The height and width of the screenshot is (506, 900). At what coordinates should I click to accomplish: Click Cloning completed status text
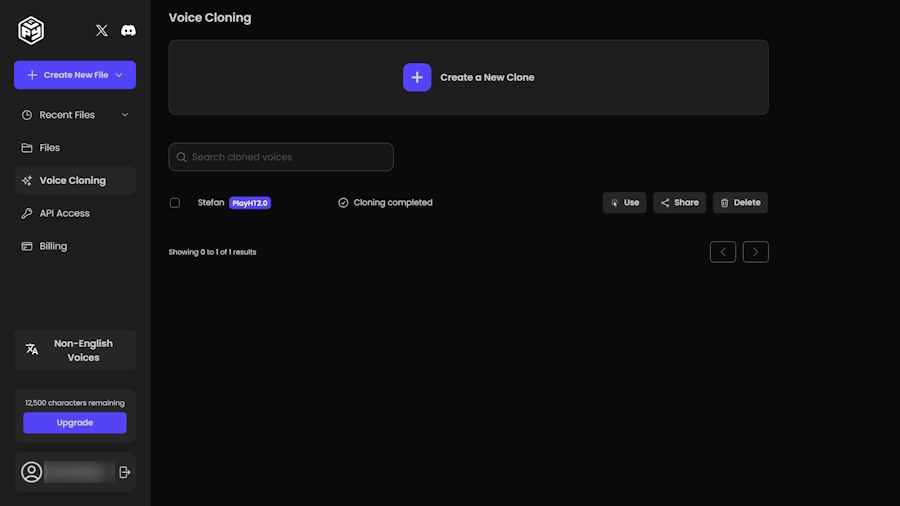(x=393, y=203)
